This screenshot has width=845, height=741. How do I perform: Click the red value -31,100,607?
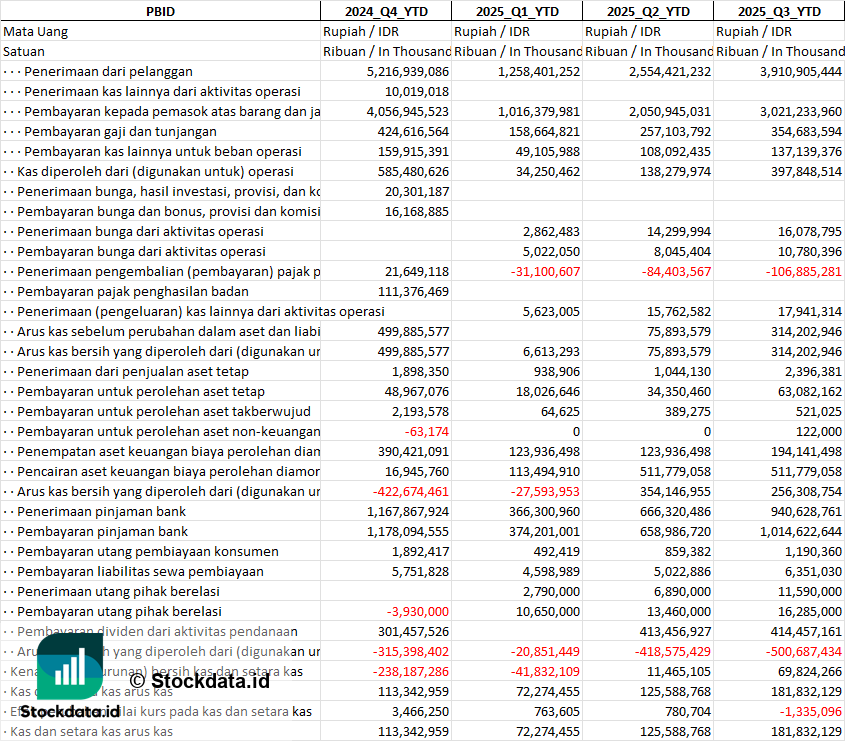(x=545, y=272)
